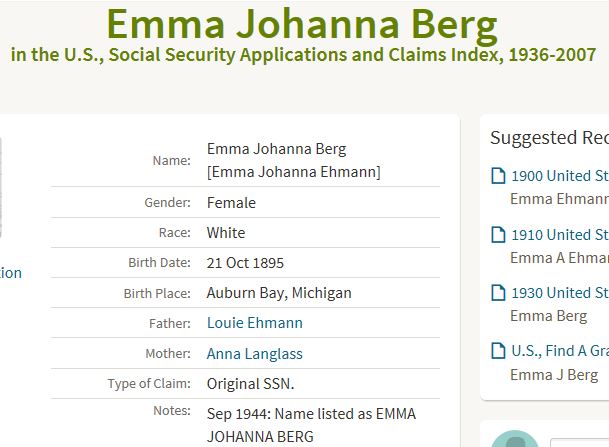The height and width of the screenshot is (447, 609).
Task: Click the Social Security Applications and Claims Index subtitle
Action: click(x=303, y=55)
